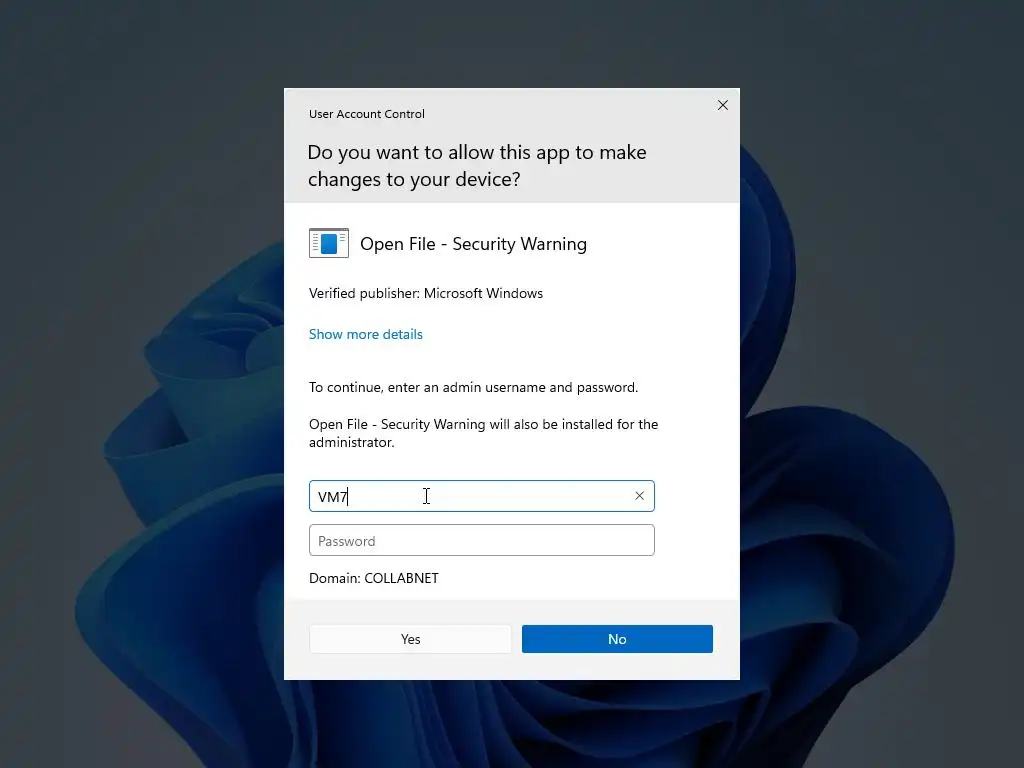Click the 'Open File - Security Warning' program name
Screen dimensions: 1024x768
473,244
